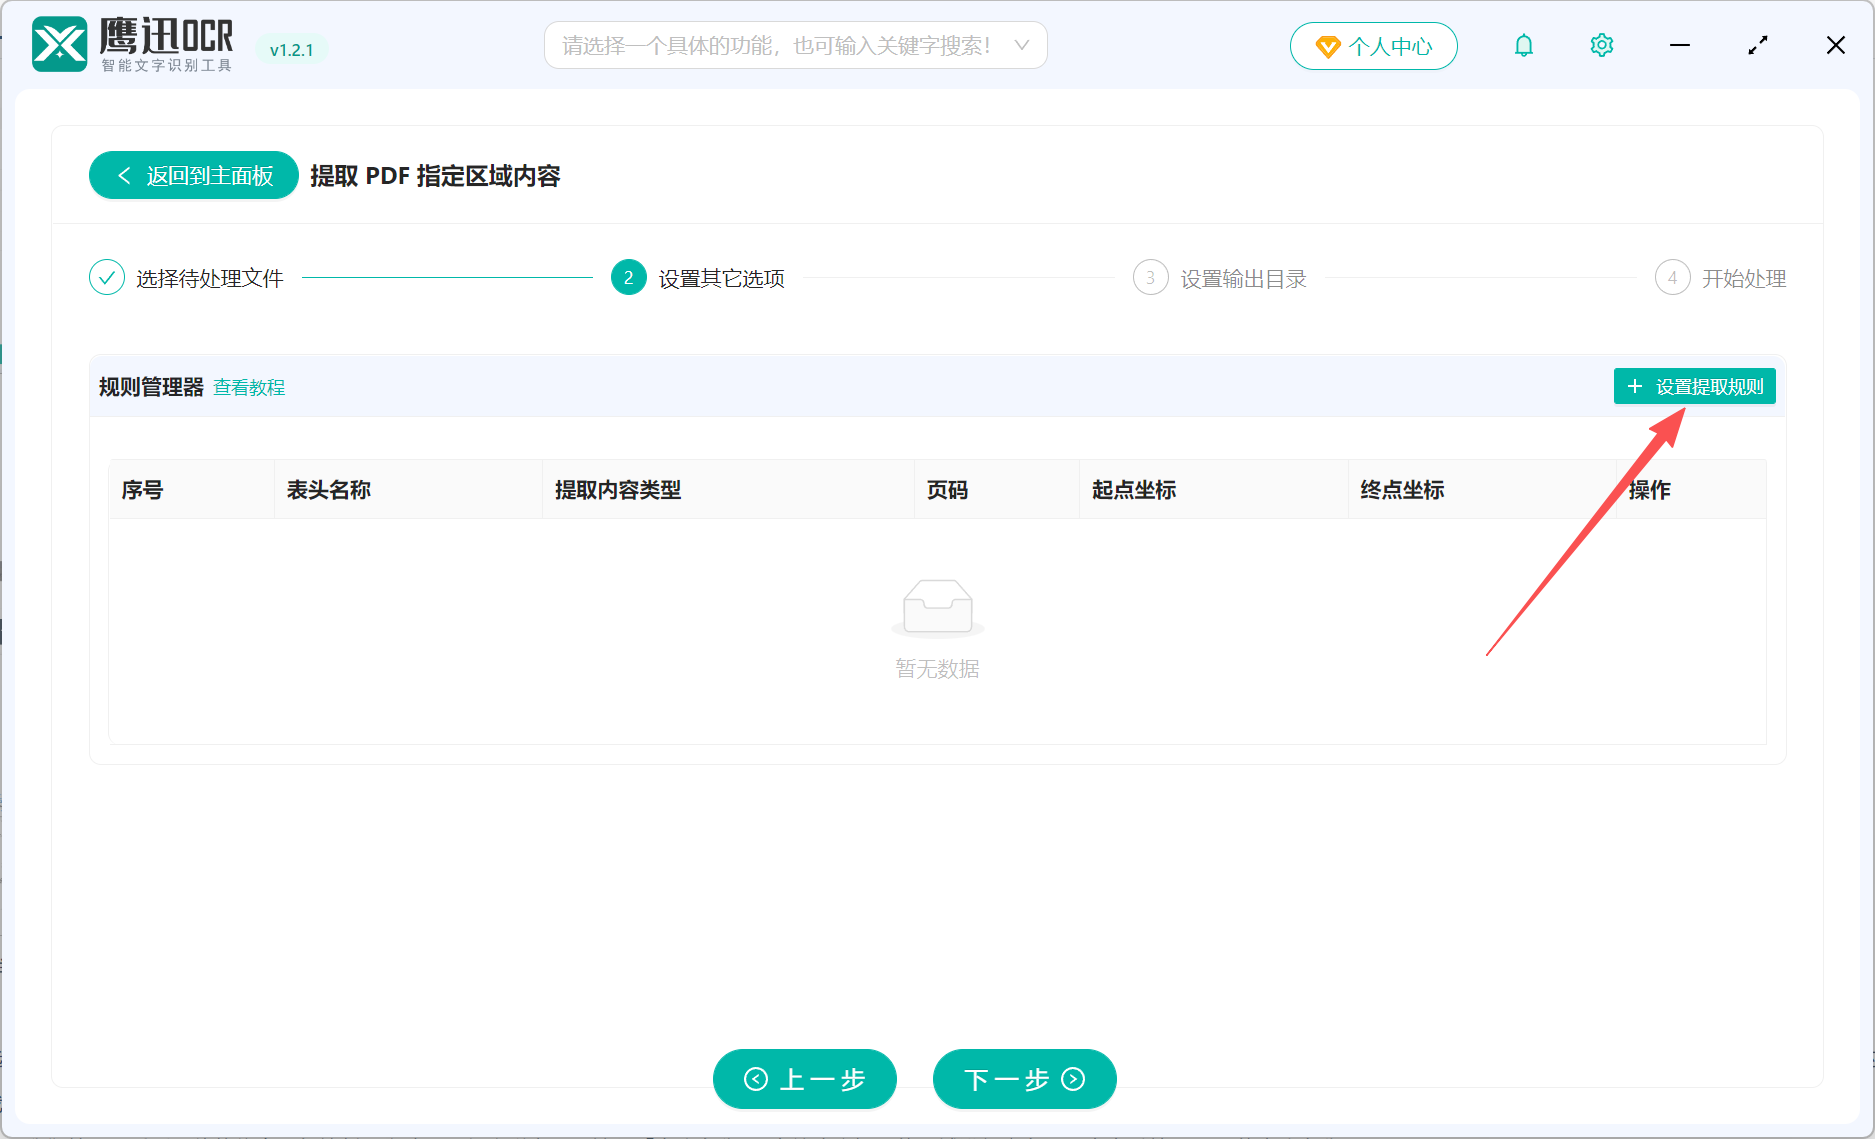Click the 智能文字识别工具 subtitle text
This screenshot has height=1139, width=1875.
166,65
